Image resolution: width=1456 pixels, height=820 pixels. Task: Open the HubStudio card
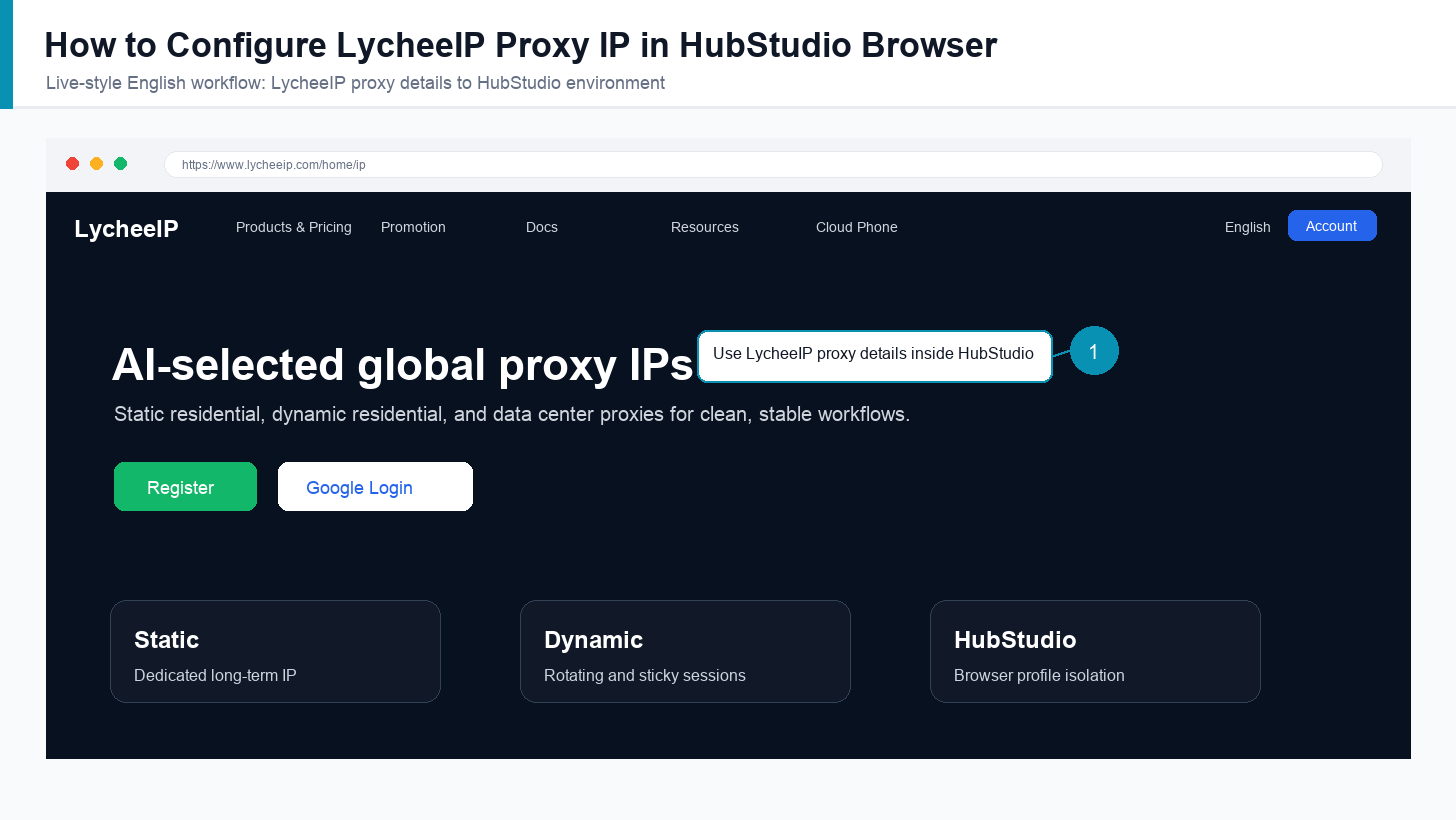1095,651
